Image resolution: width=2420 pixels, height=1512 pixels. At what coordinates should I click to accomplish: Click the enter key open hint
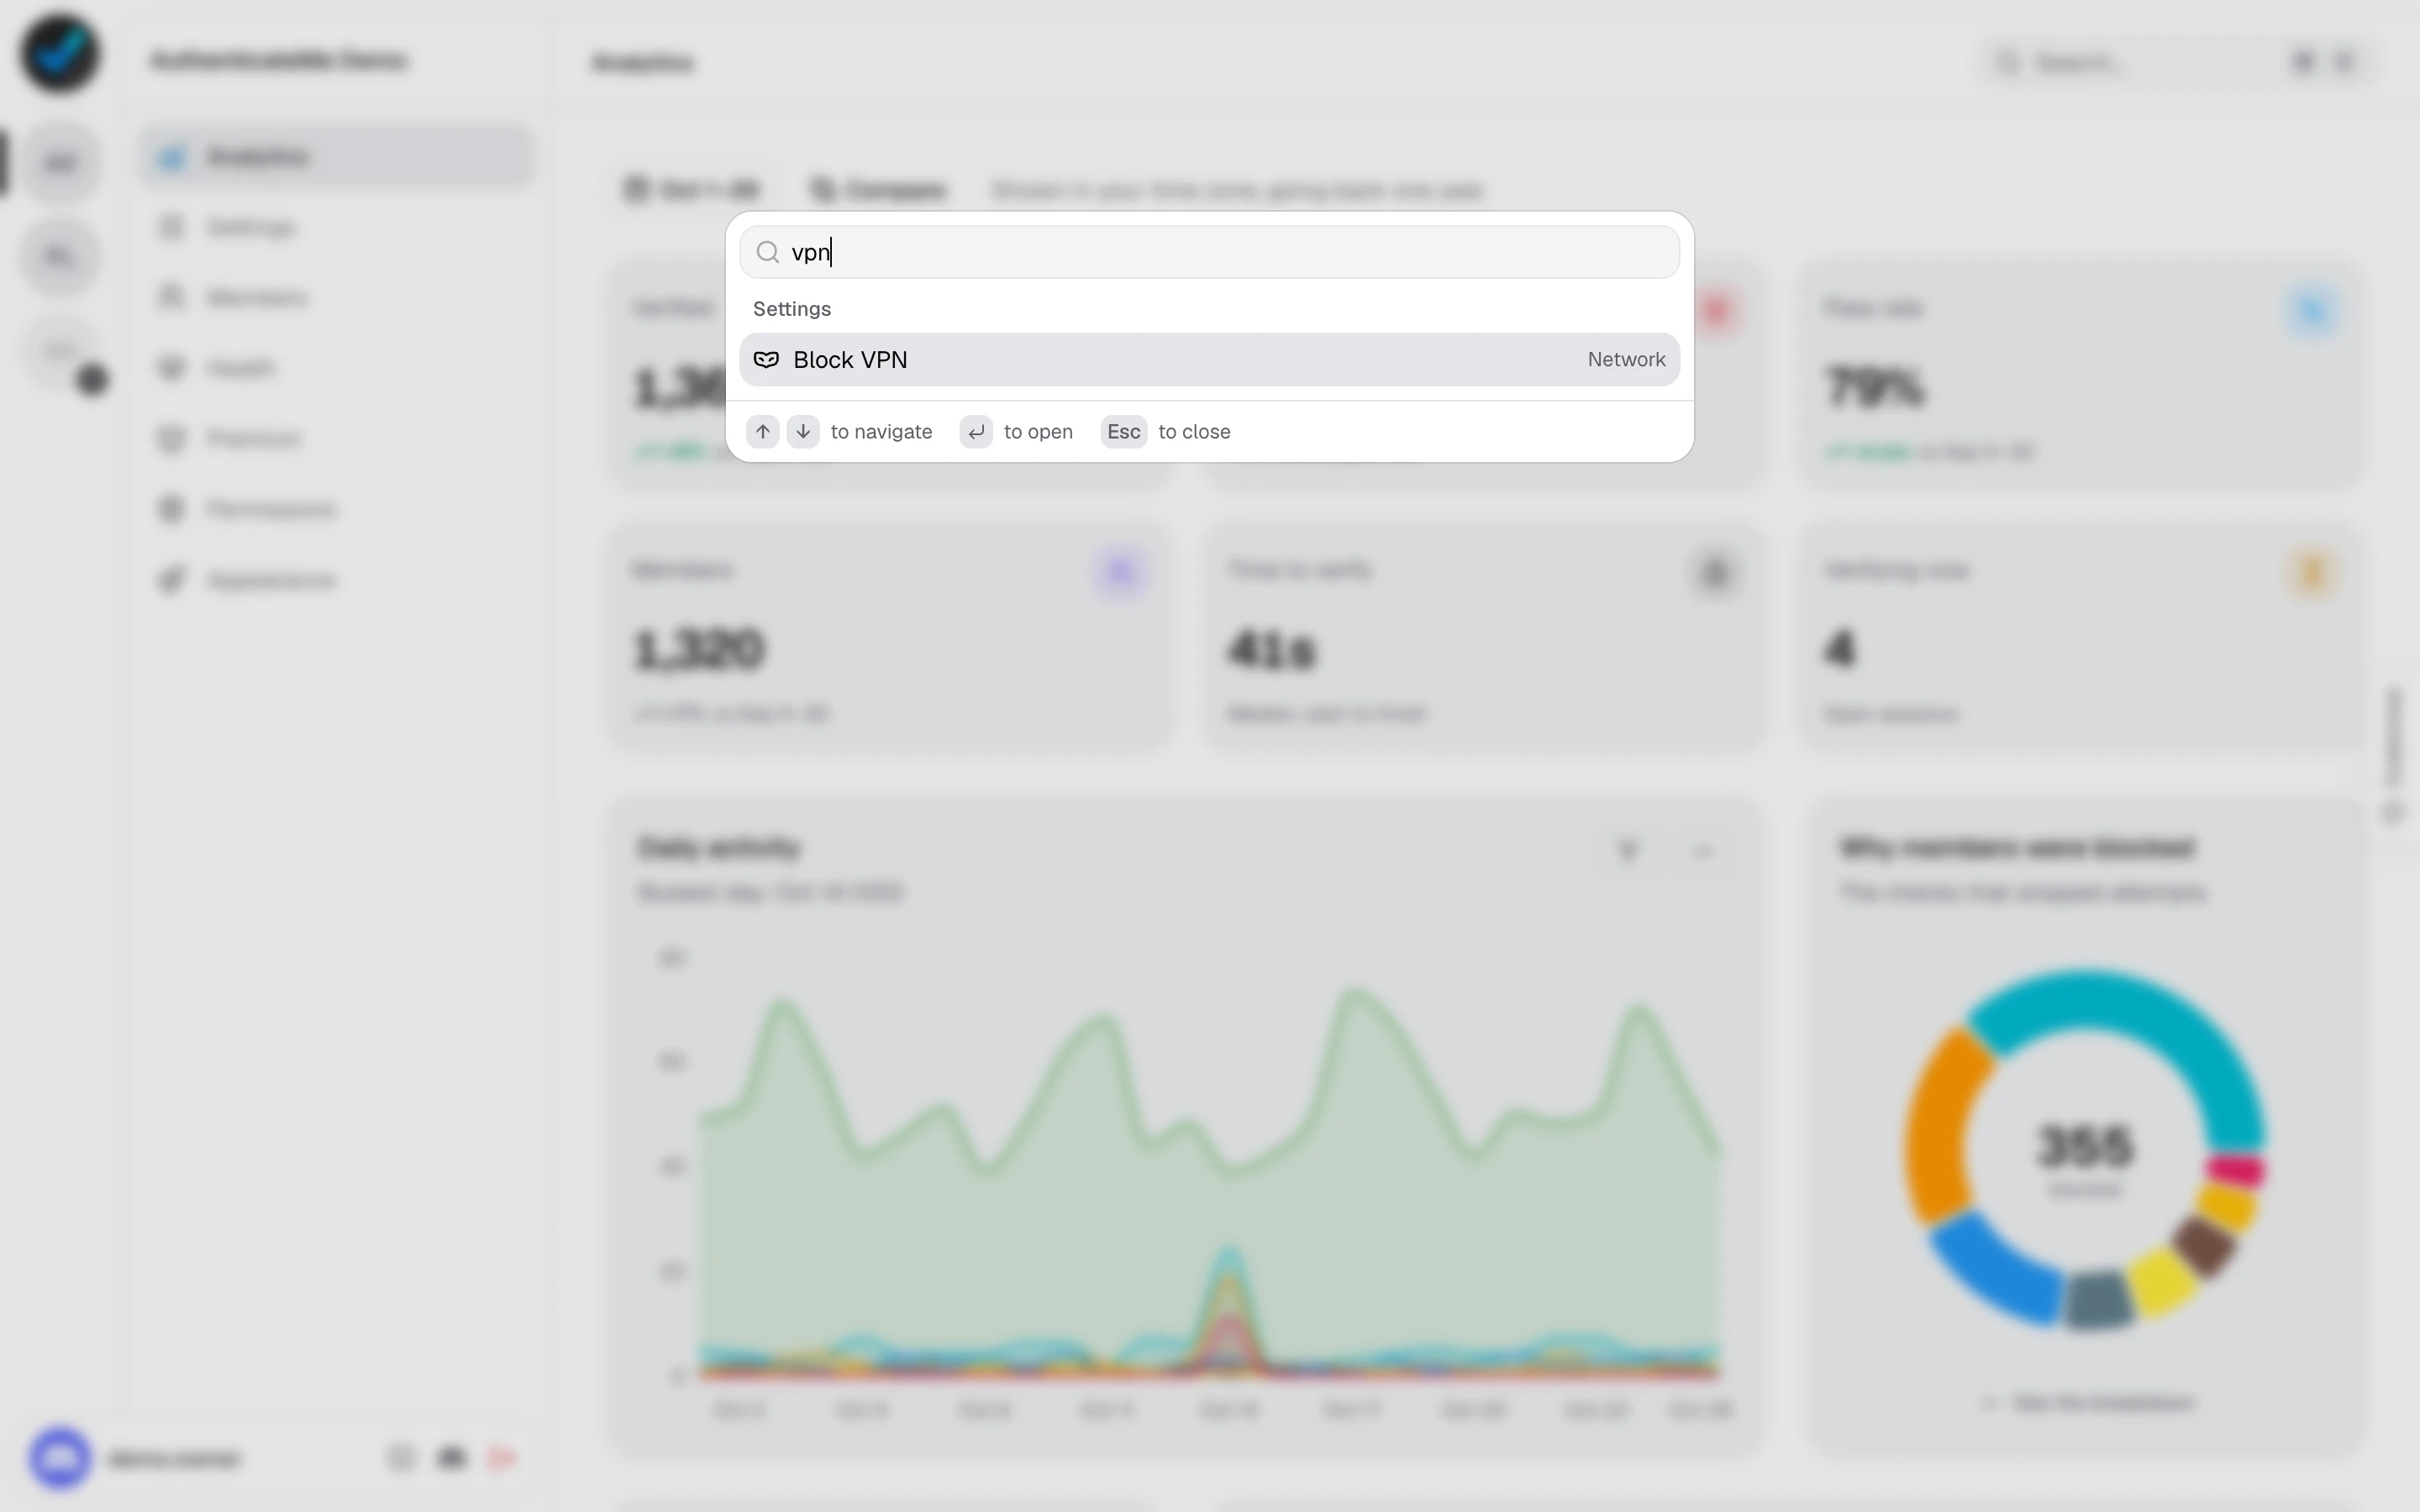coord(976,431)
